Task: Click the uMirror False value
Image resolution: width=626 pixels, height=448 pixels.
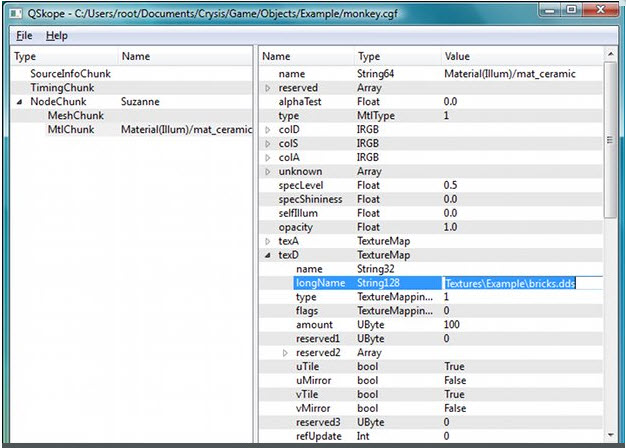Action: [x=455, y=381]
